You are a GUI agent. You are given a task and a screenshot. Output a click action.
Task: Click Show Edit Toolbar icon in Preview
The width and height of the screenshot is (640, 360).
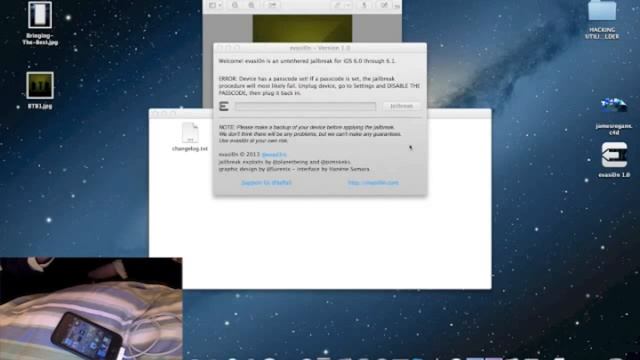click(x=384, y=5)
